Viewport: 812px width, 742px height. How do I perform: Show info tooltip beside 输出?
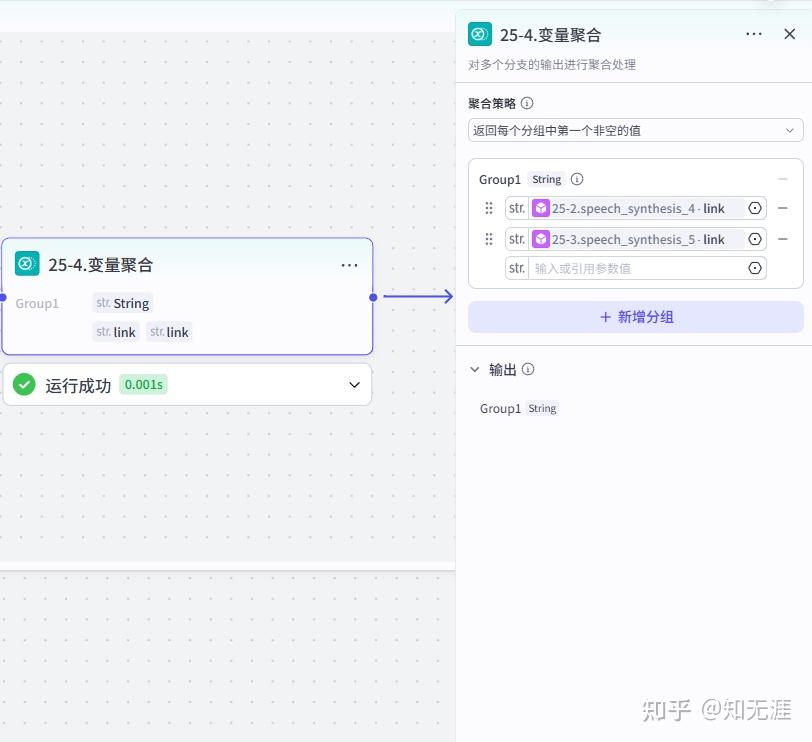pos(528,369)
